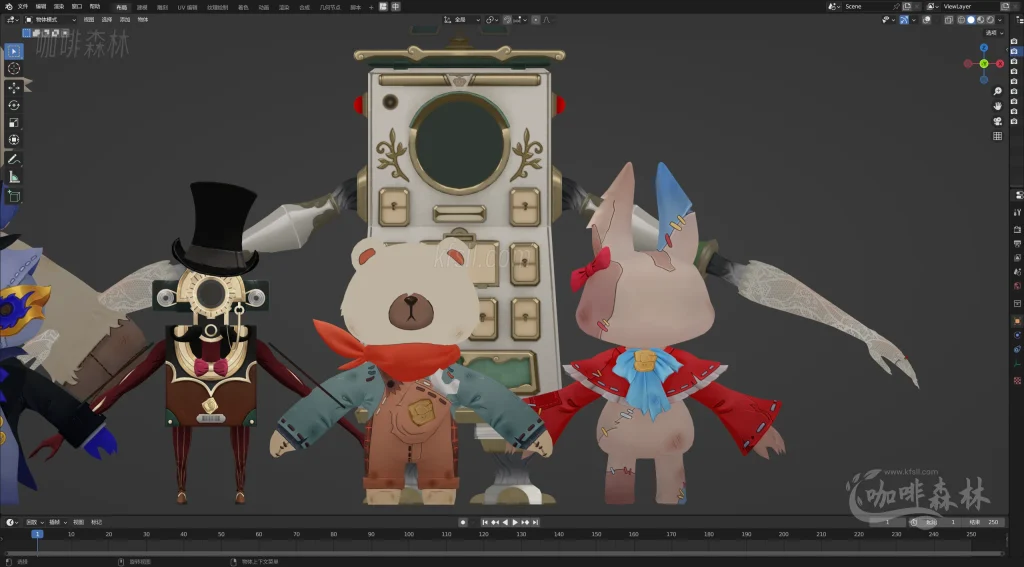Switch perspective/orthographic with the grid gizmo
Image resolution: width=1024 pixels, height=567 pixels.
tap(997, 136)
